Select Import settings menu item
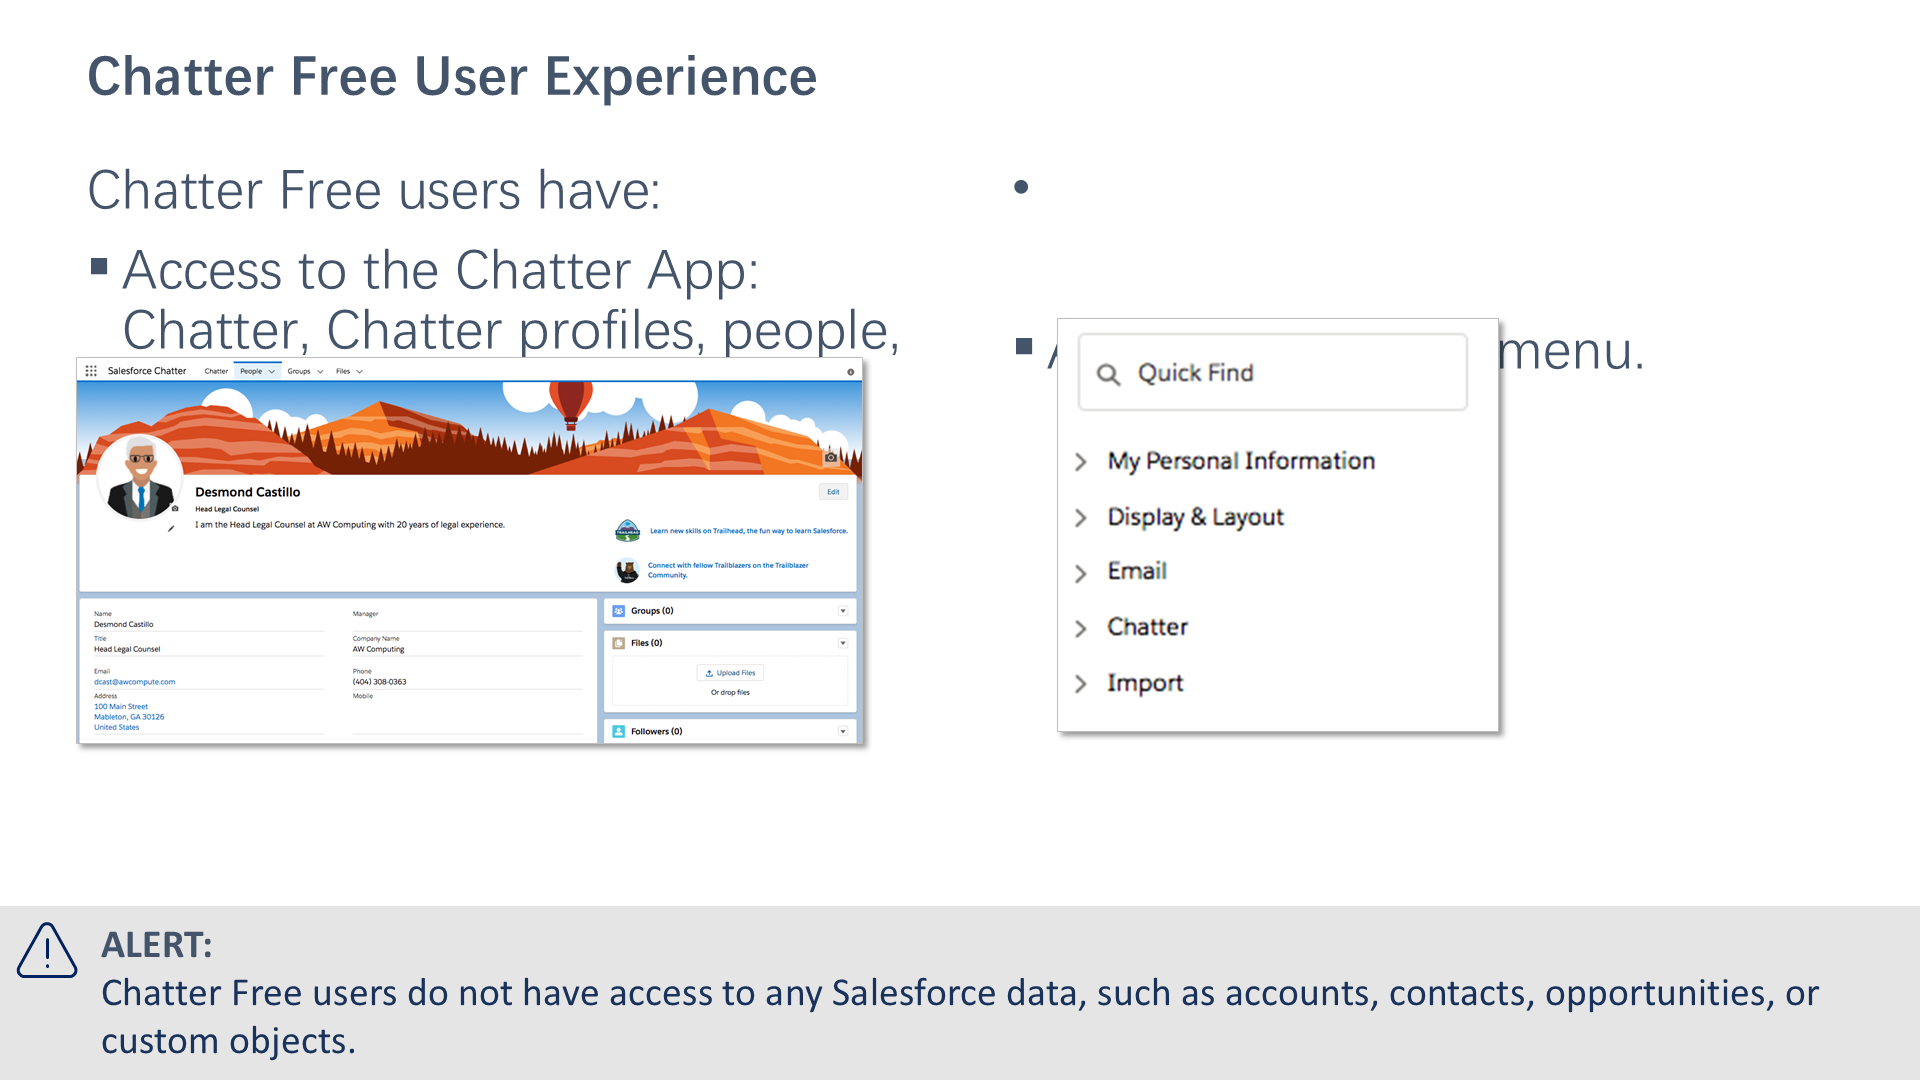 click(x=1145, y=683)
